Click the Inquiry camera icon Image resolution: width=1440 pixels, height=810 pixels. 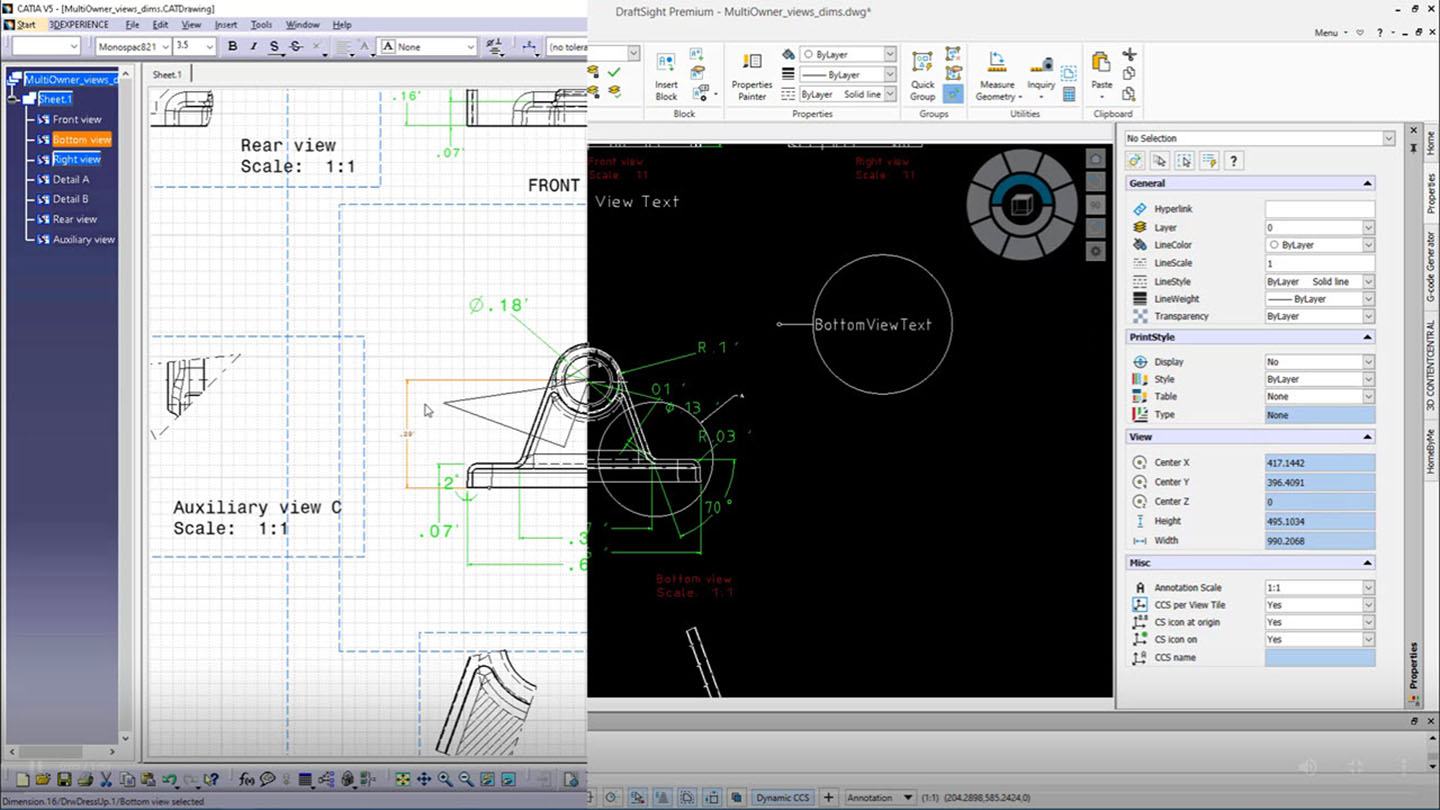coord(1041,65)
